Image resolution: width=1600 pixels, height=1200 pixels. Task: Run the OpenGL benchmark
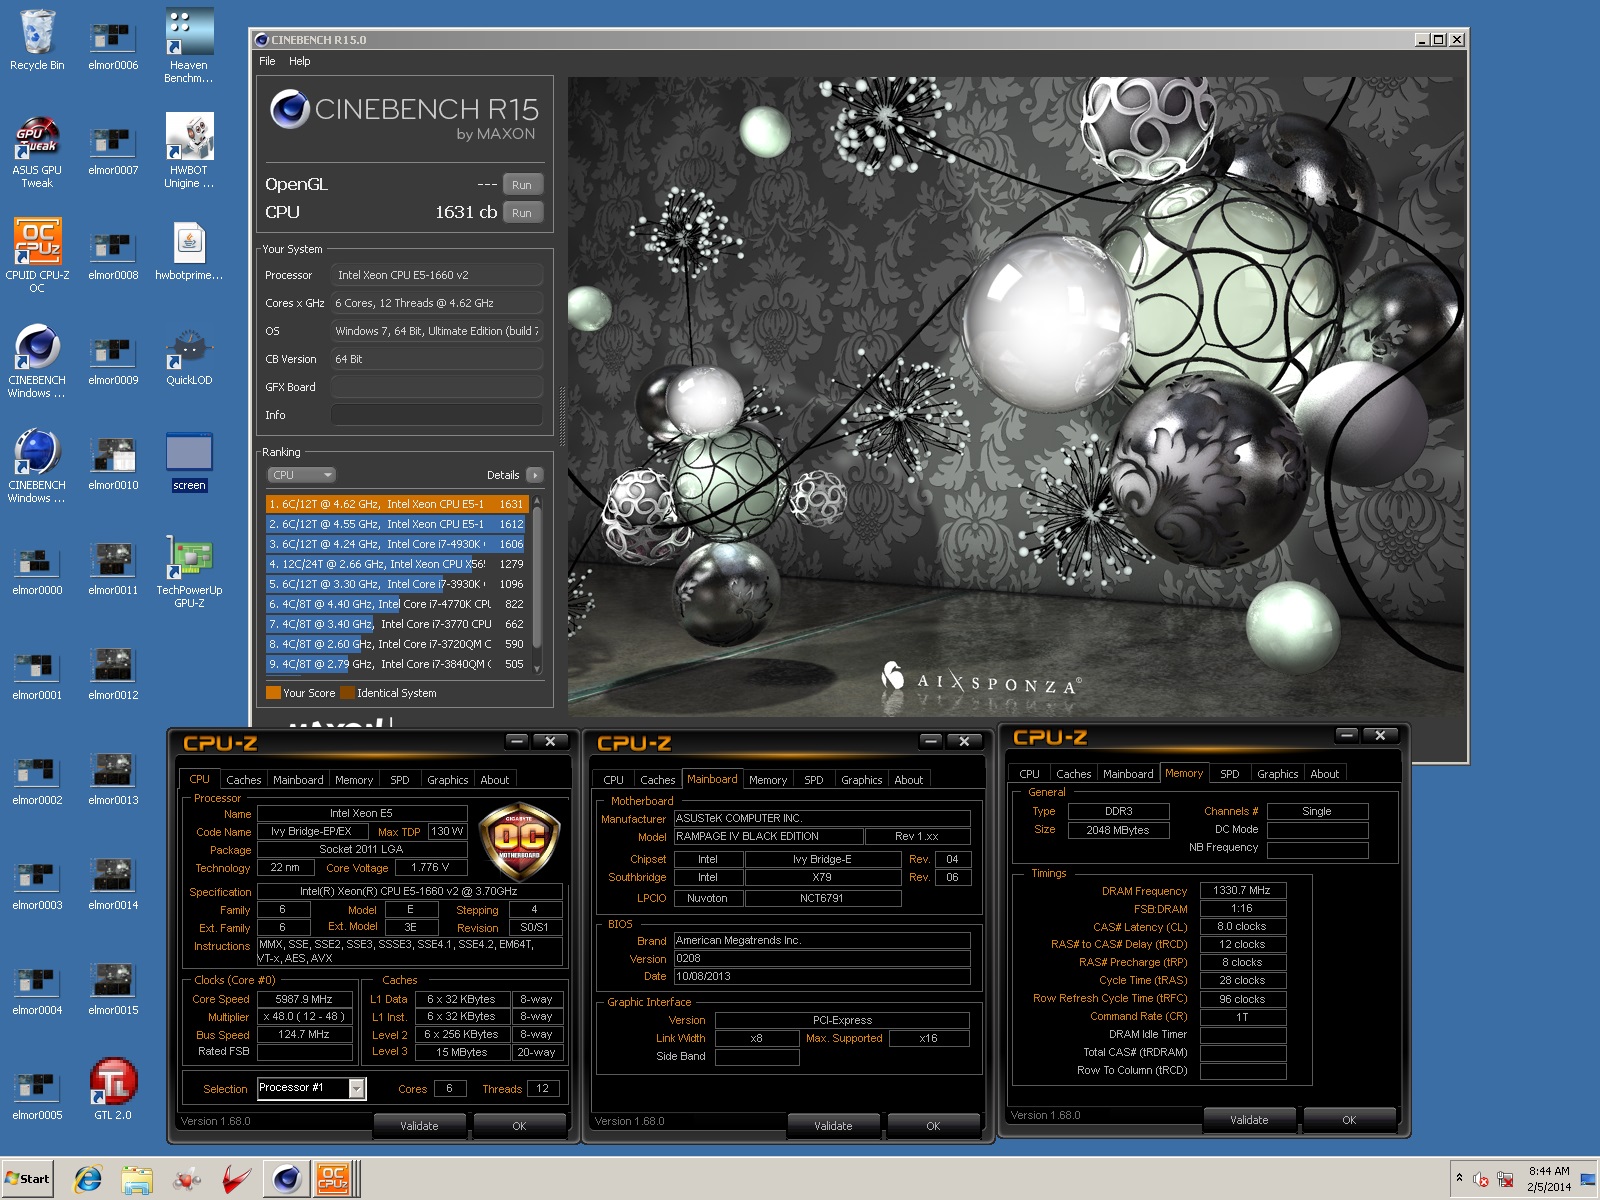click(522, 185)
